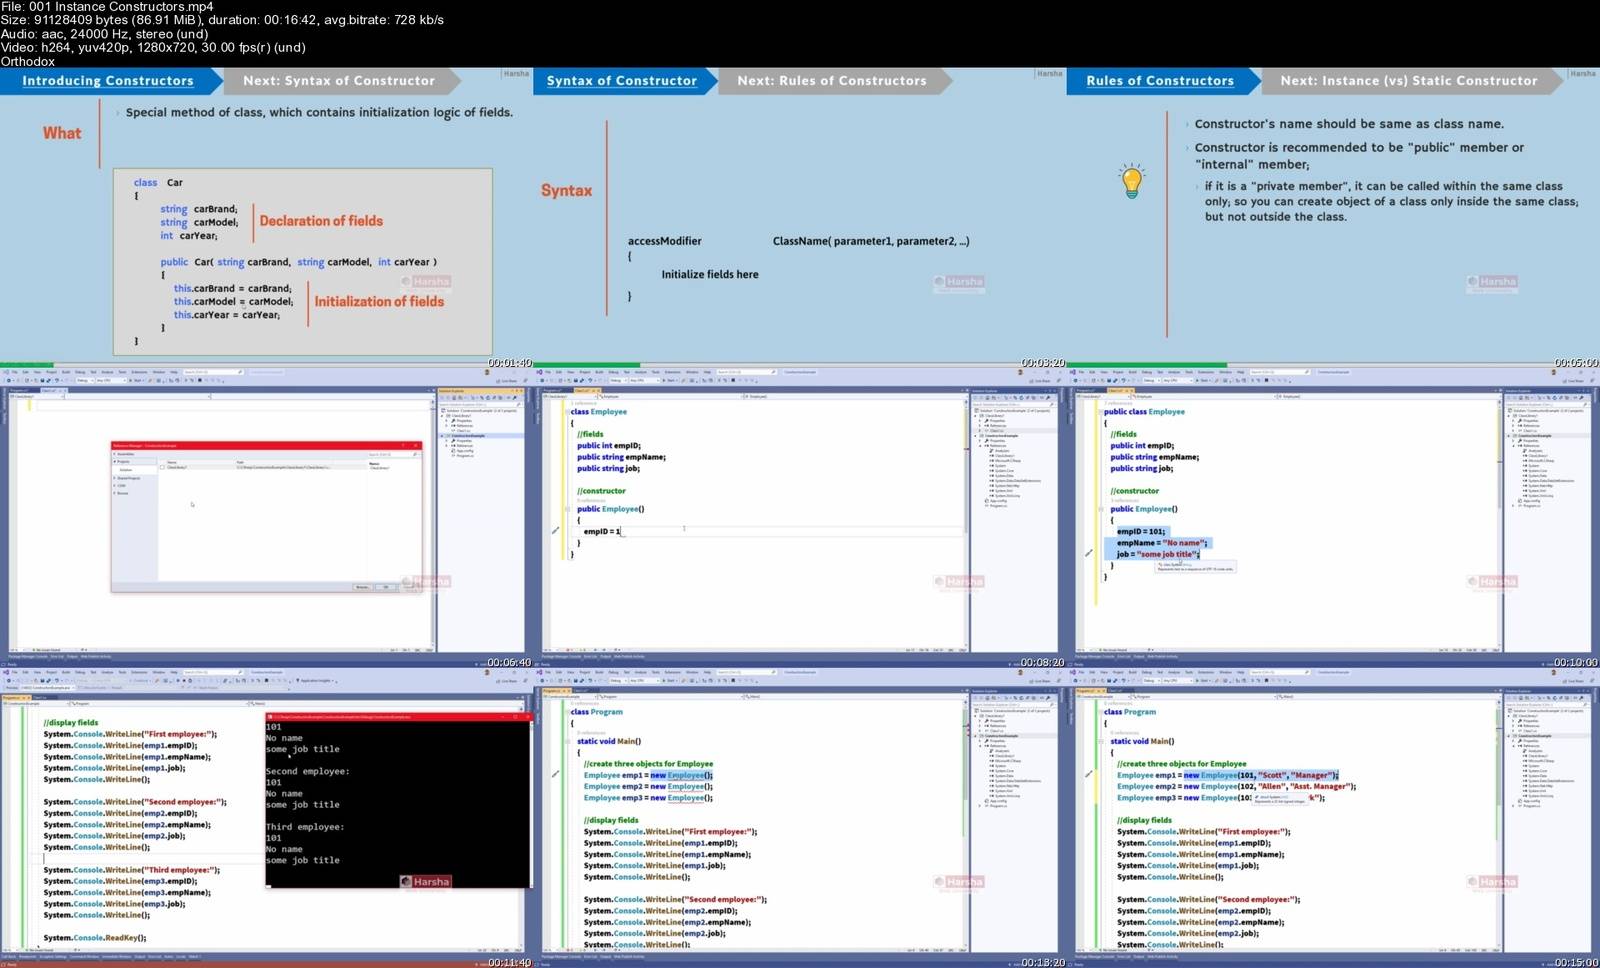Click the 'Audio: aac, 24000 Hz' info line
This screenshot has width=1600, height=968.
104,33
